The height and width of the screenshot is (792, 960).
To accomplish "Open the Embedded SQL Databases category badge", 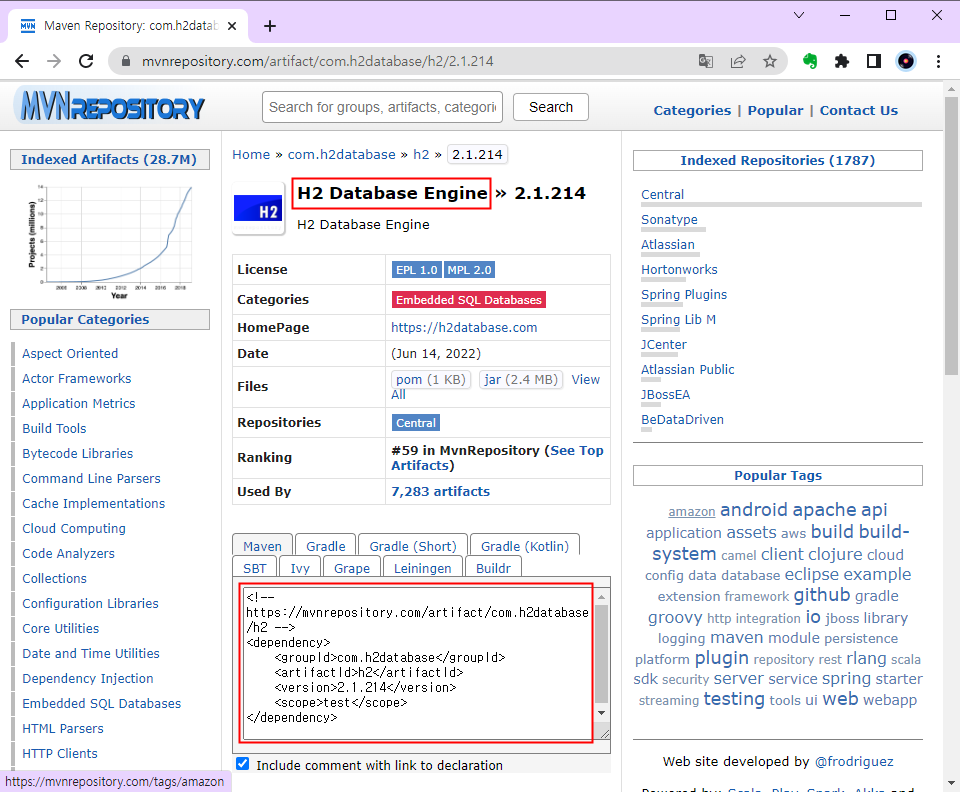I will coord(468,300).
